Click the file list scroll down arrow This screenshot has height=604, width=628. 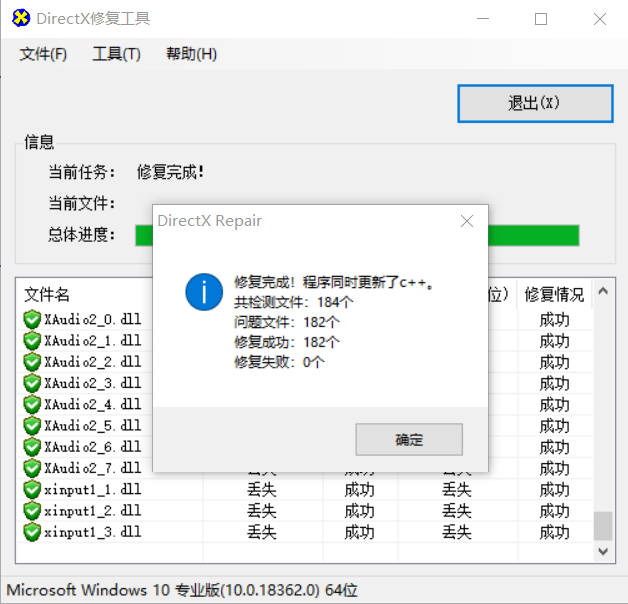point(603,552)
